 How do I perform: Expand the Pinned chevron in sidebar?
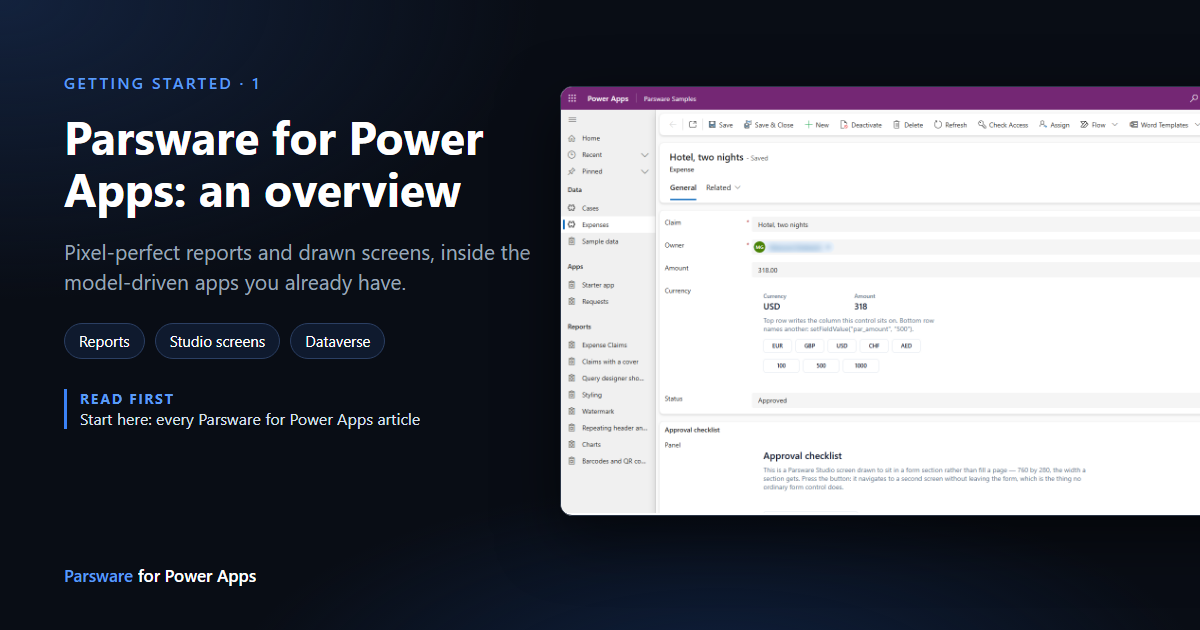(x=645, y=171)
